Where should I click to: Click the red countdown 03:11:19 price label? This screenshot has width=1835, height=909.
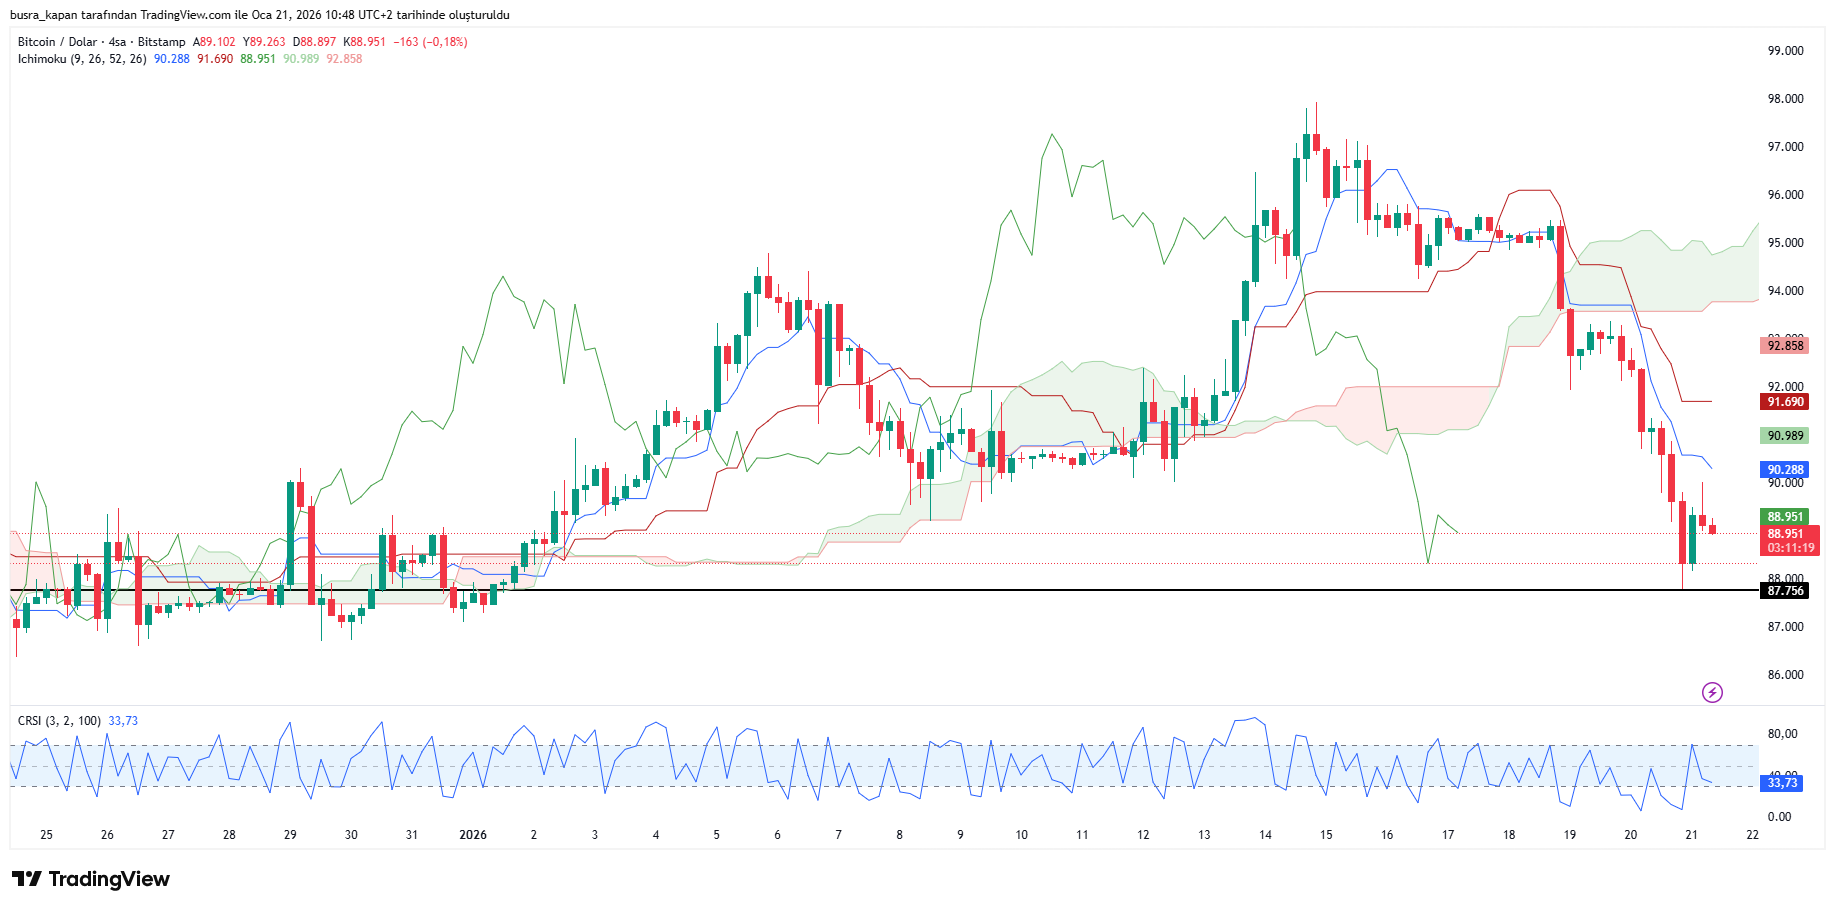[1790, 548]
